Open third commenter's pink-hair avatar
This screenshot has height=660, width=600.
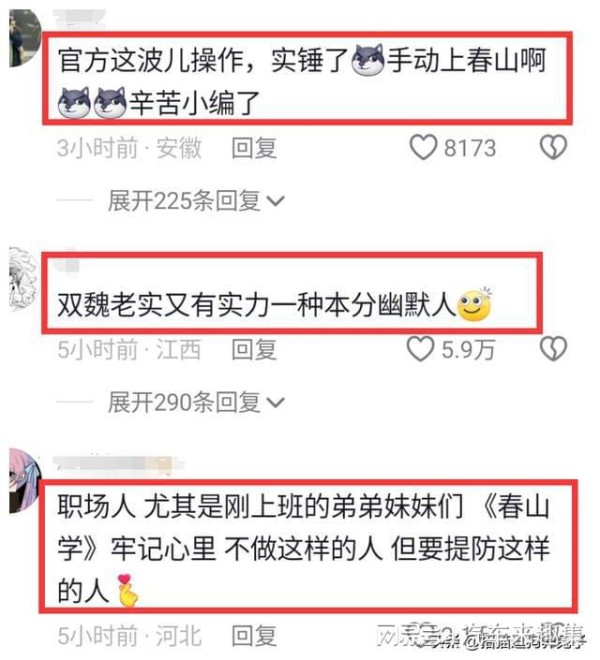point(25,481)
